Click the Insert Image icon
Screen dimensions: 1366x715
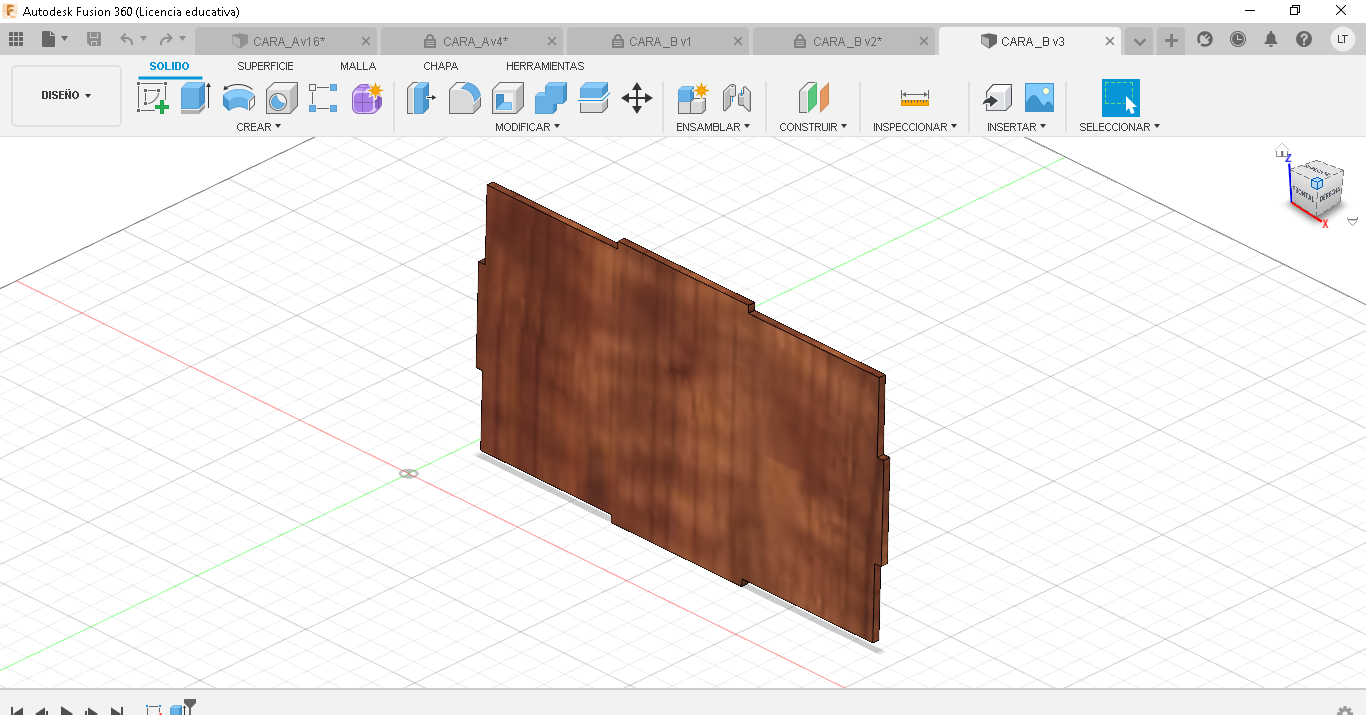pos(1039,98)
